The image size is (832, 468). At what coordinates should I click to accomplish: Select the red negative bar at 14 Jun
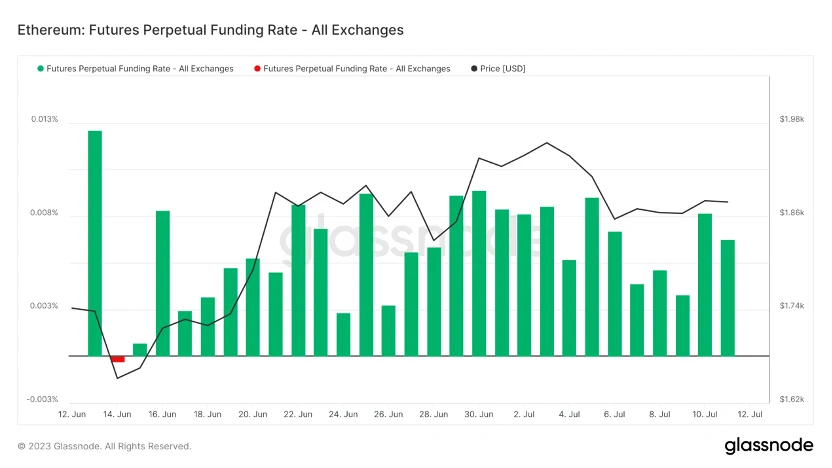point(117,359)
